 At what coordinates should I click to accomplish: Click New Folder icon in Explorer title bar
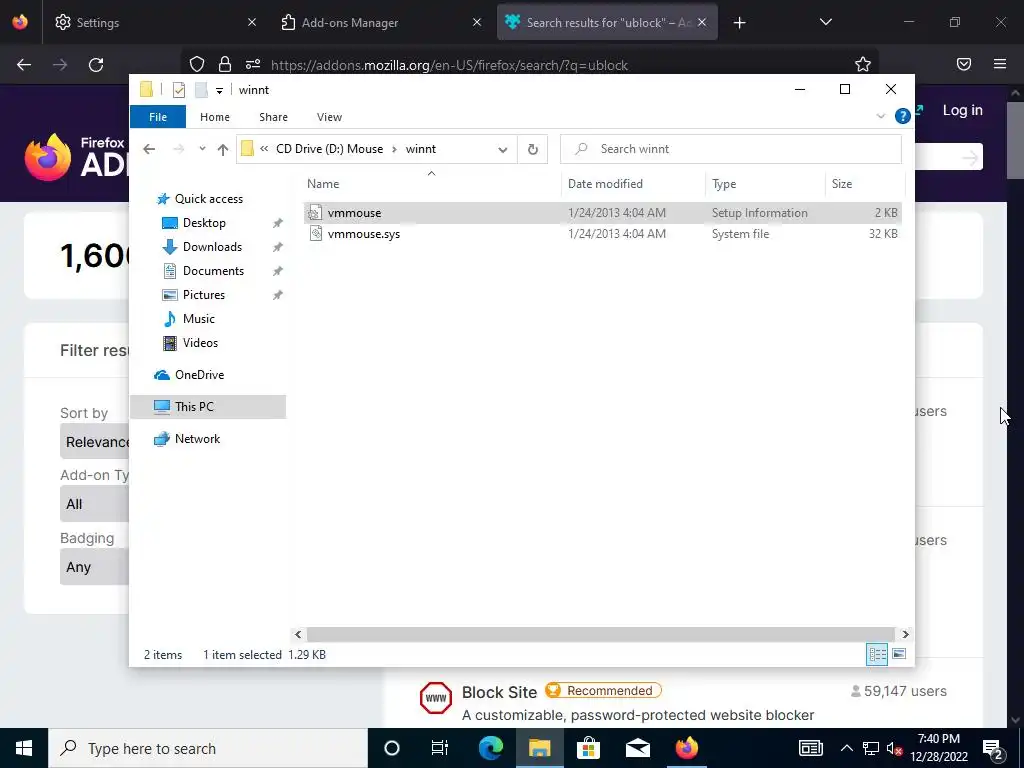pos(201,90)
